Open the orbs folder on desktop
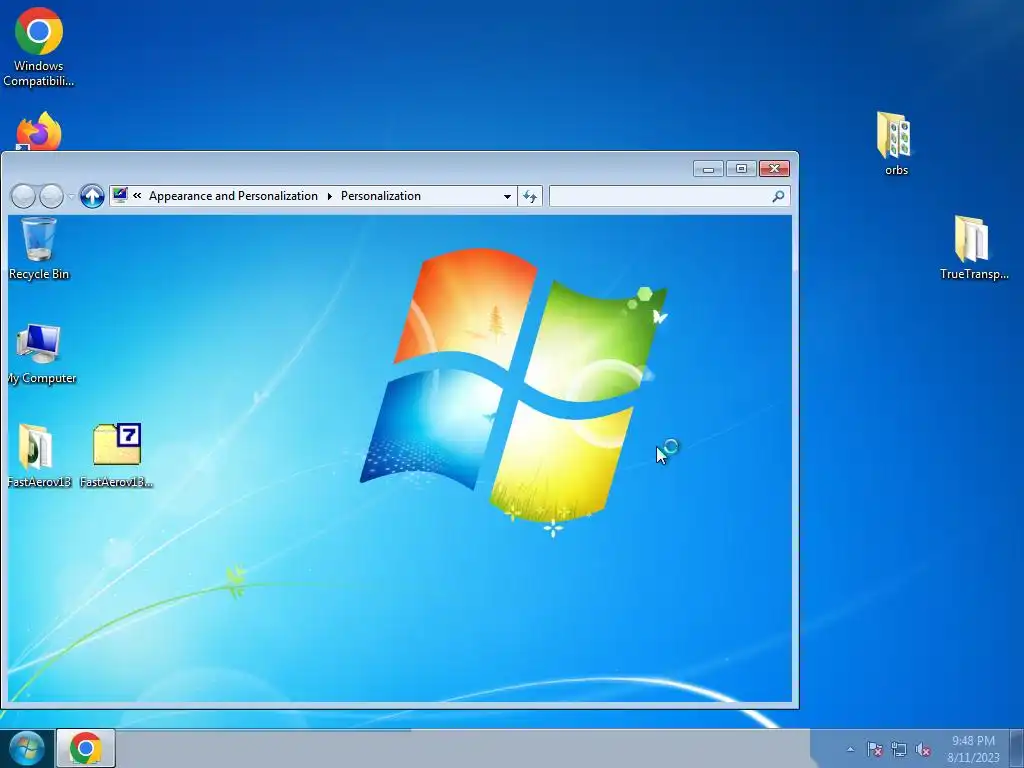This screenshot has height=768, width=1024. pyautogui.click(x=895, y=144)
